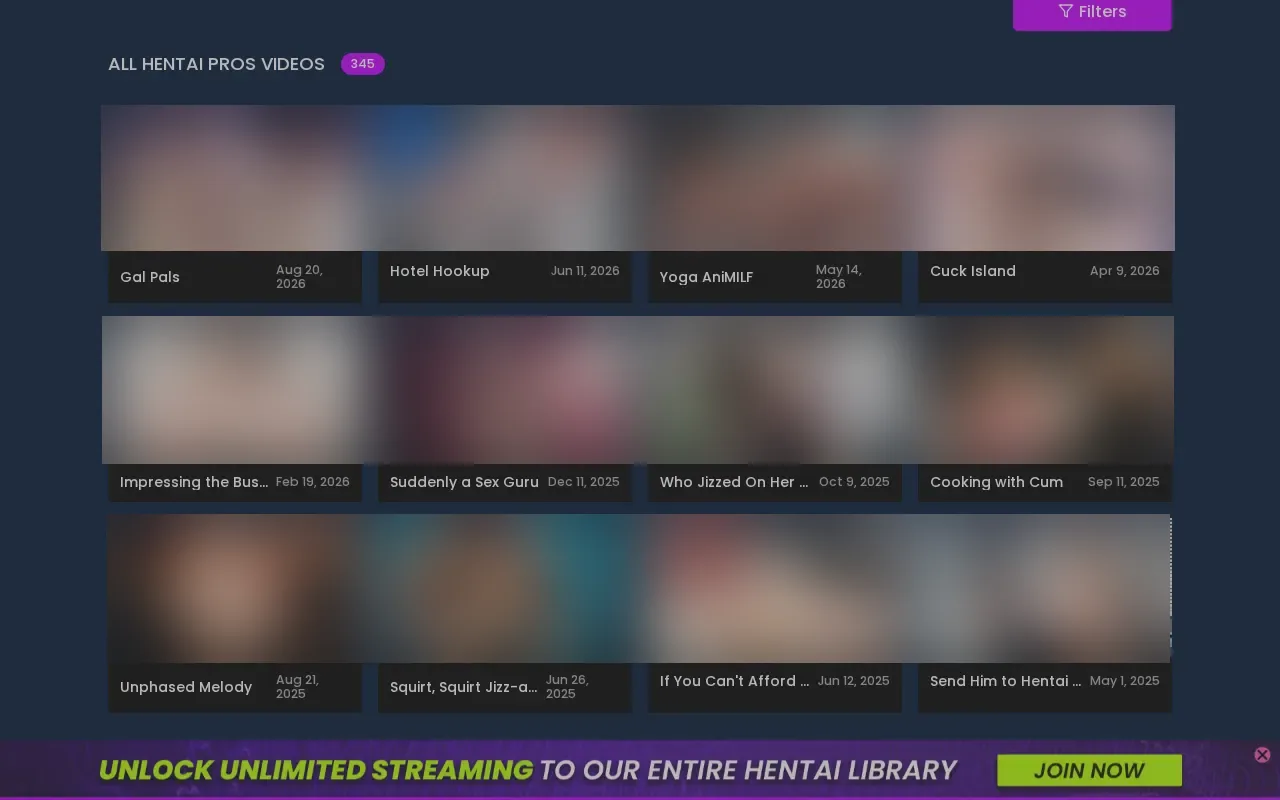
Task: Click the If You Can't Afford... title
Action: click(735, 681)
